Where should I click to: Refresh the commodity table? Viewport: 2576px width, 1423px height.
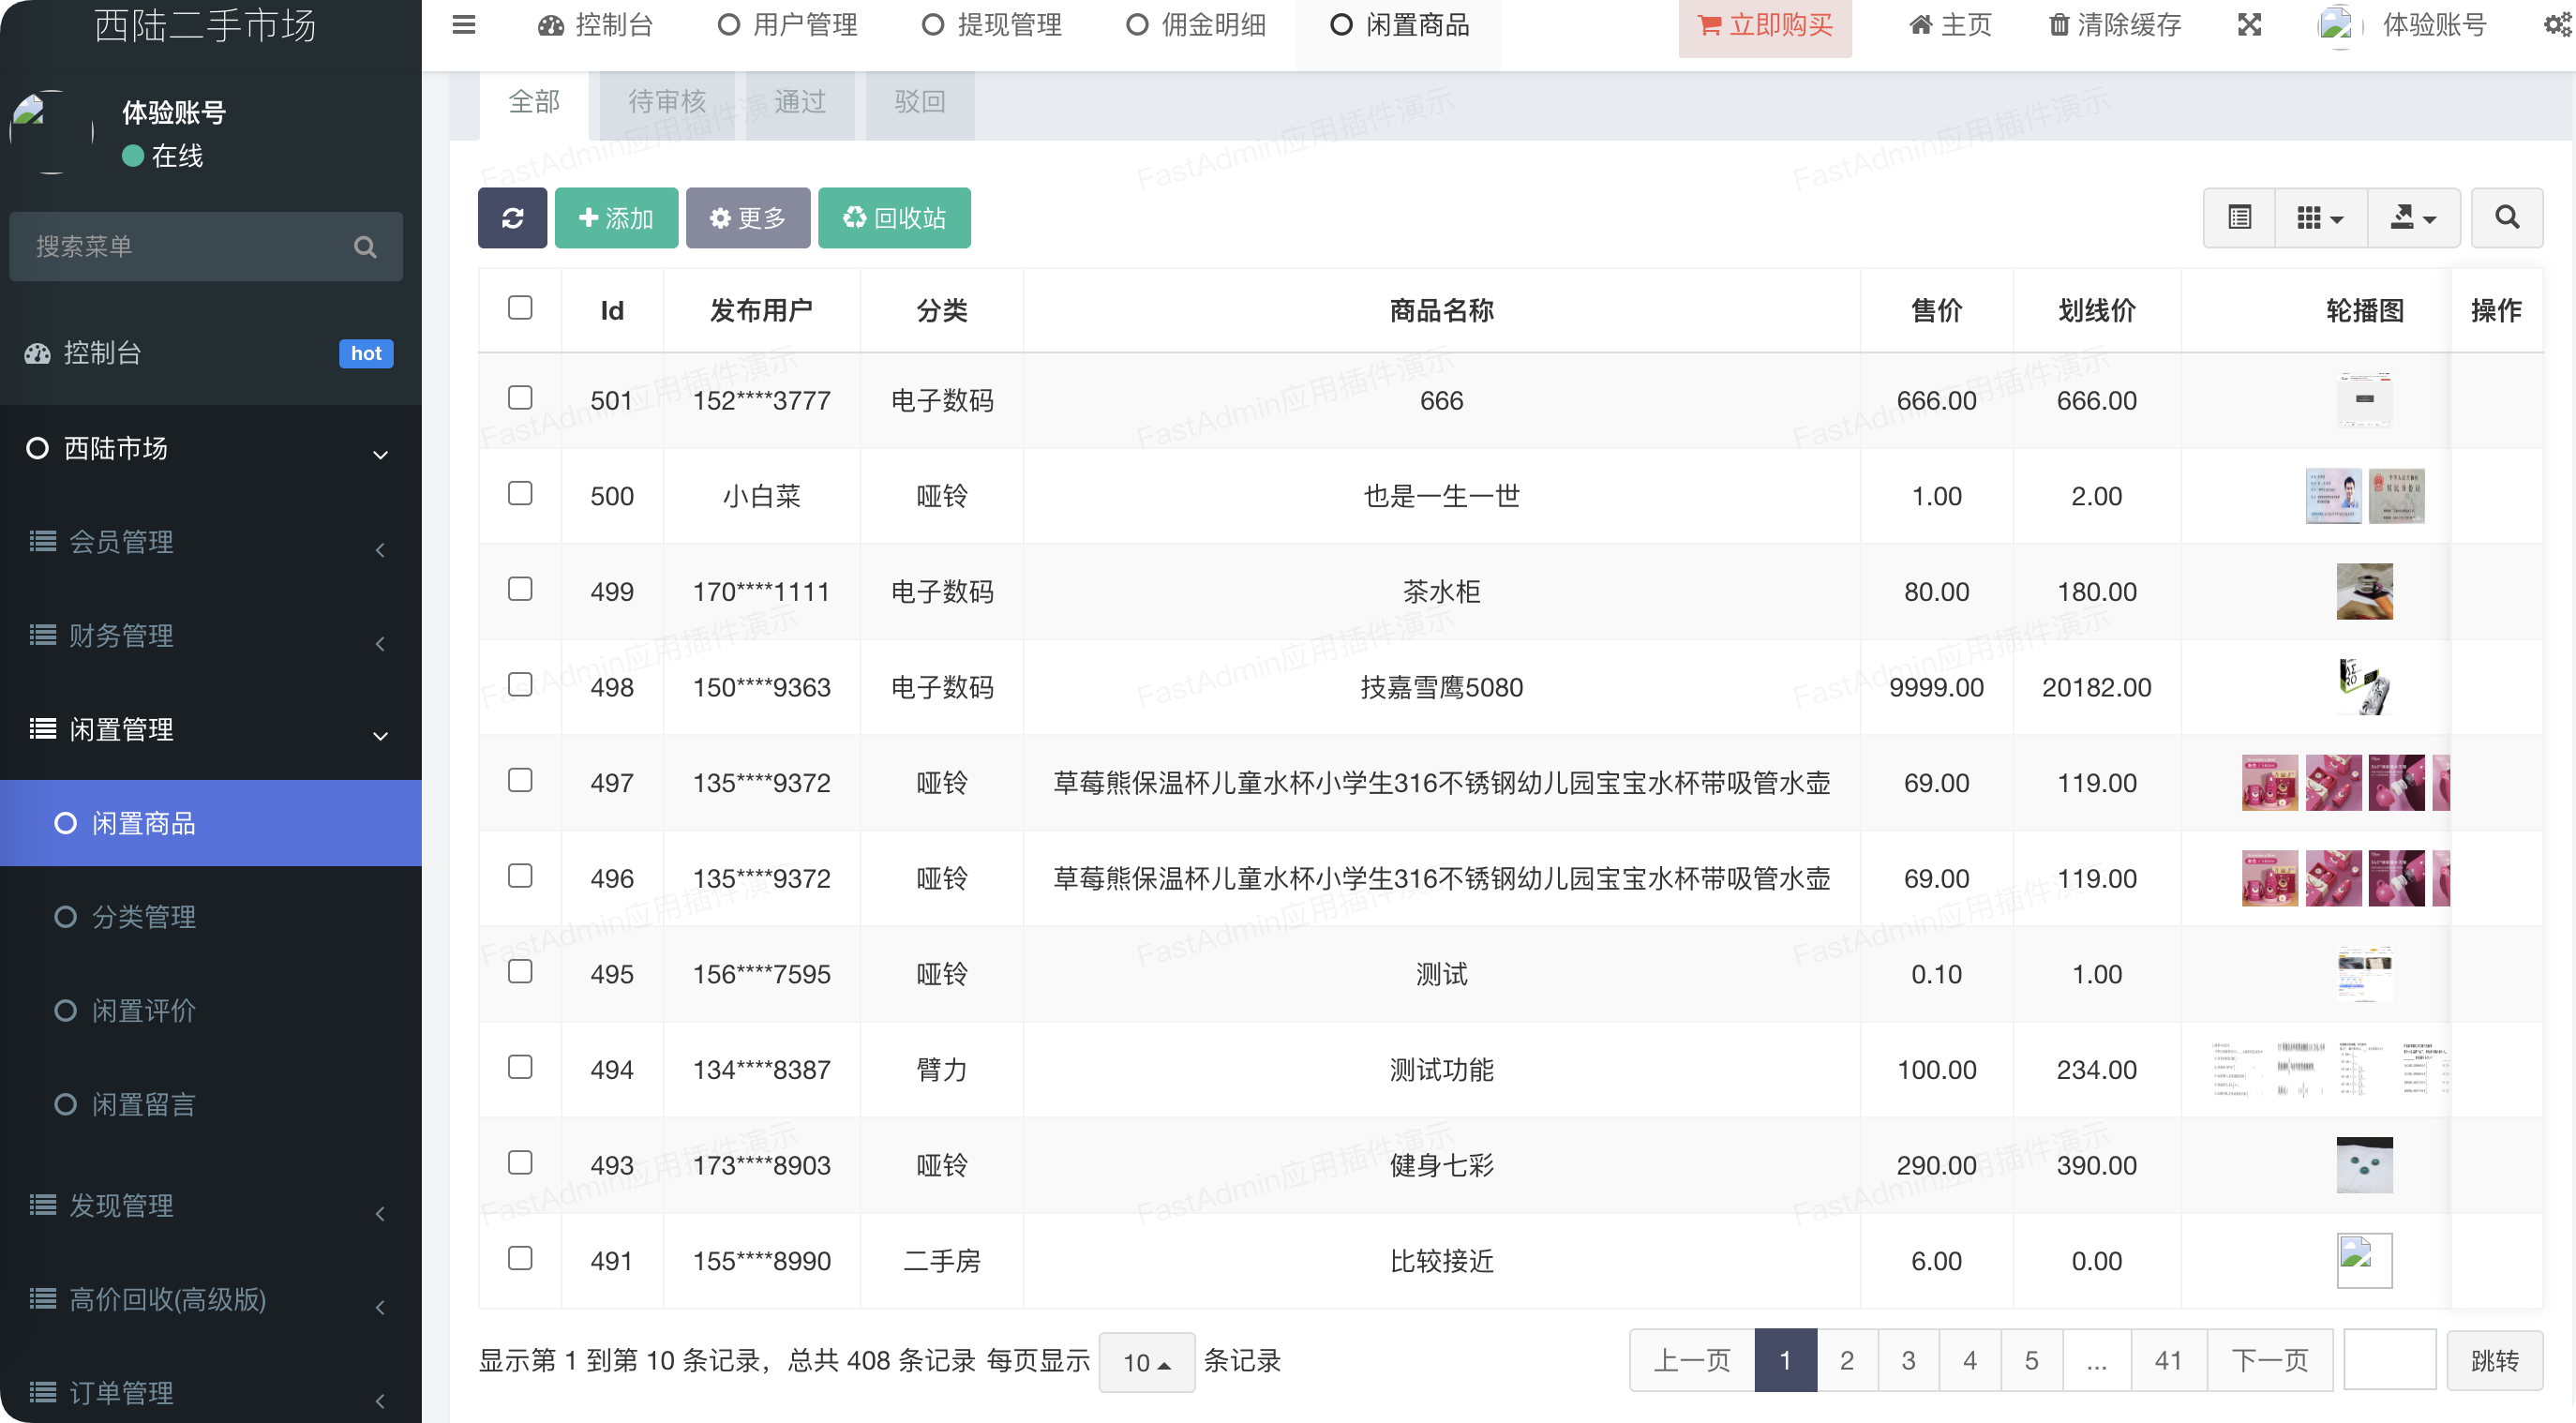click(512, 217)
